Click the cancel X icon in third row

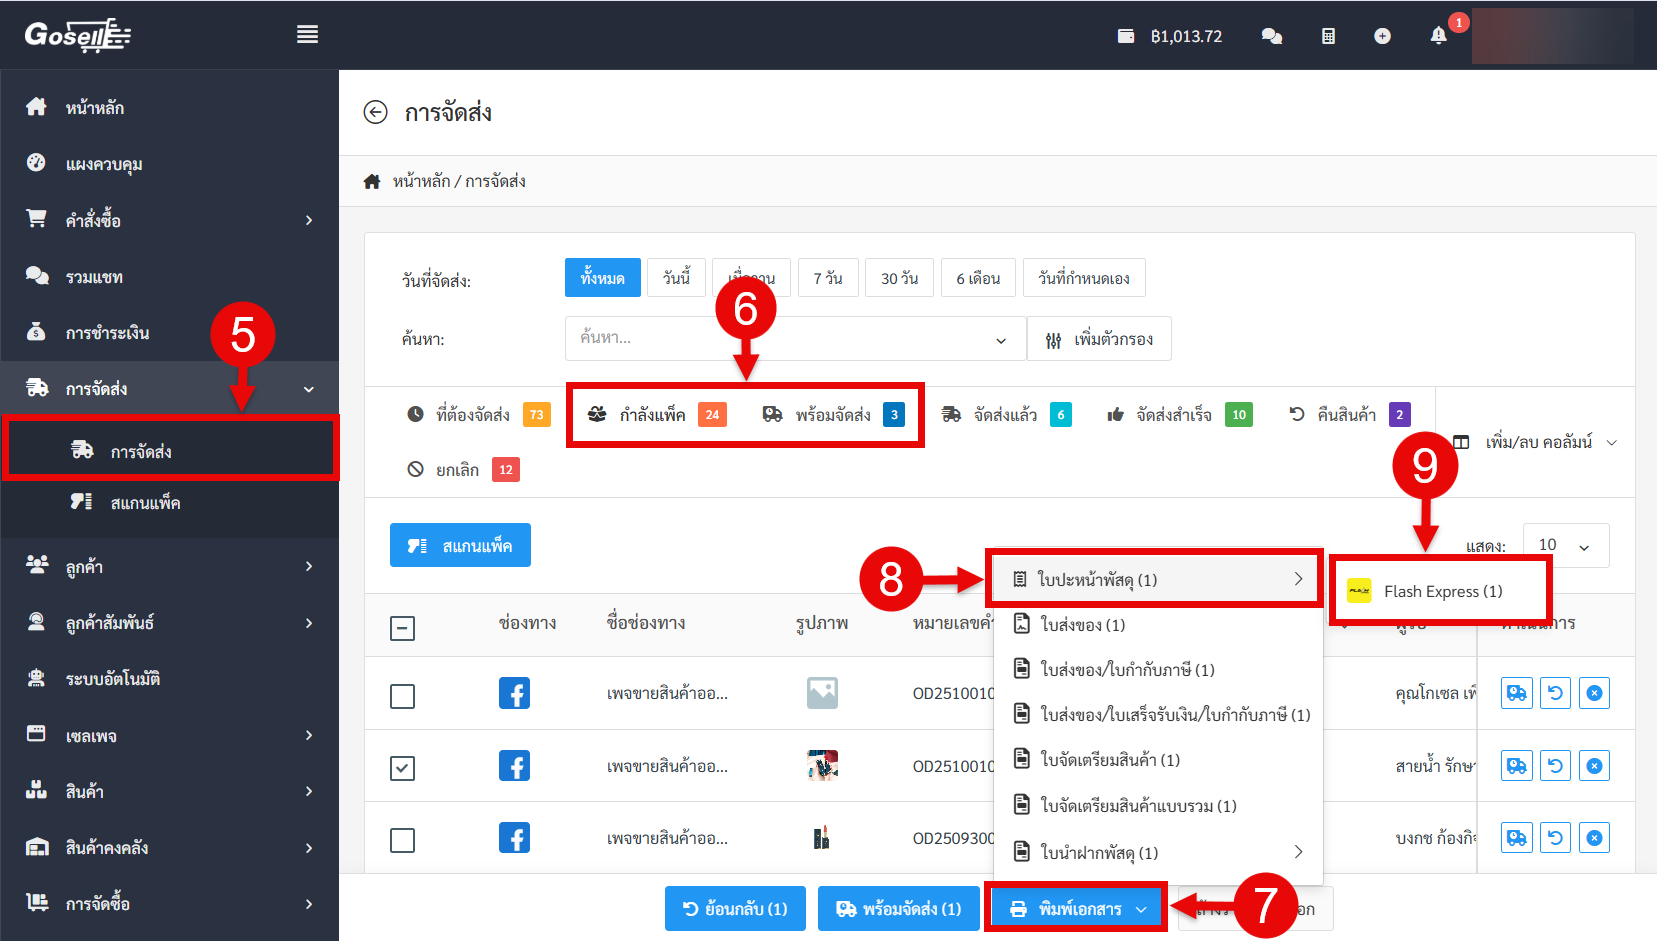pos(1594,838)
